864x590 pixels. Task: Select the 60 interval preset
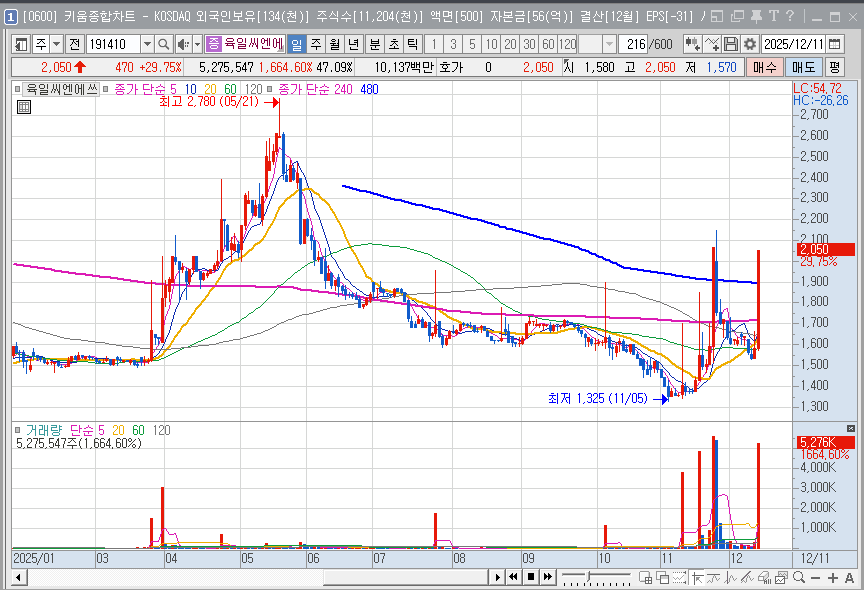(x=548, y=44)
